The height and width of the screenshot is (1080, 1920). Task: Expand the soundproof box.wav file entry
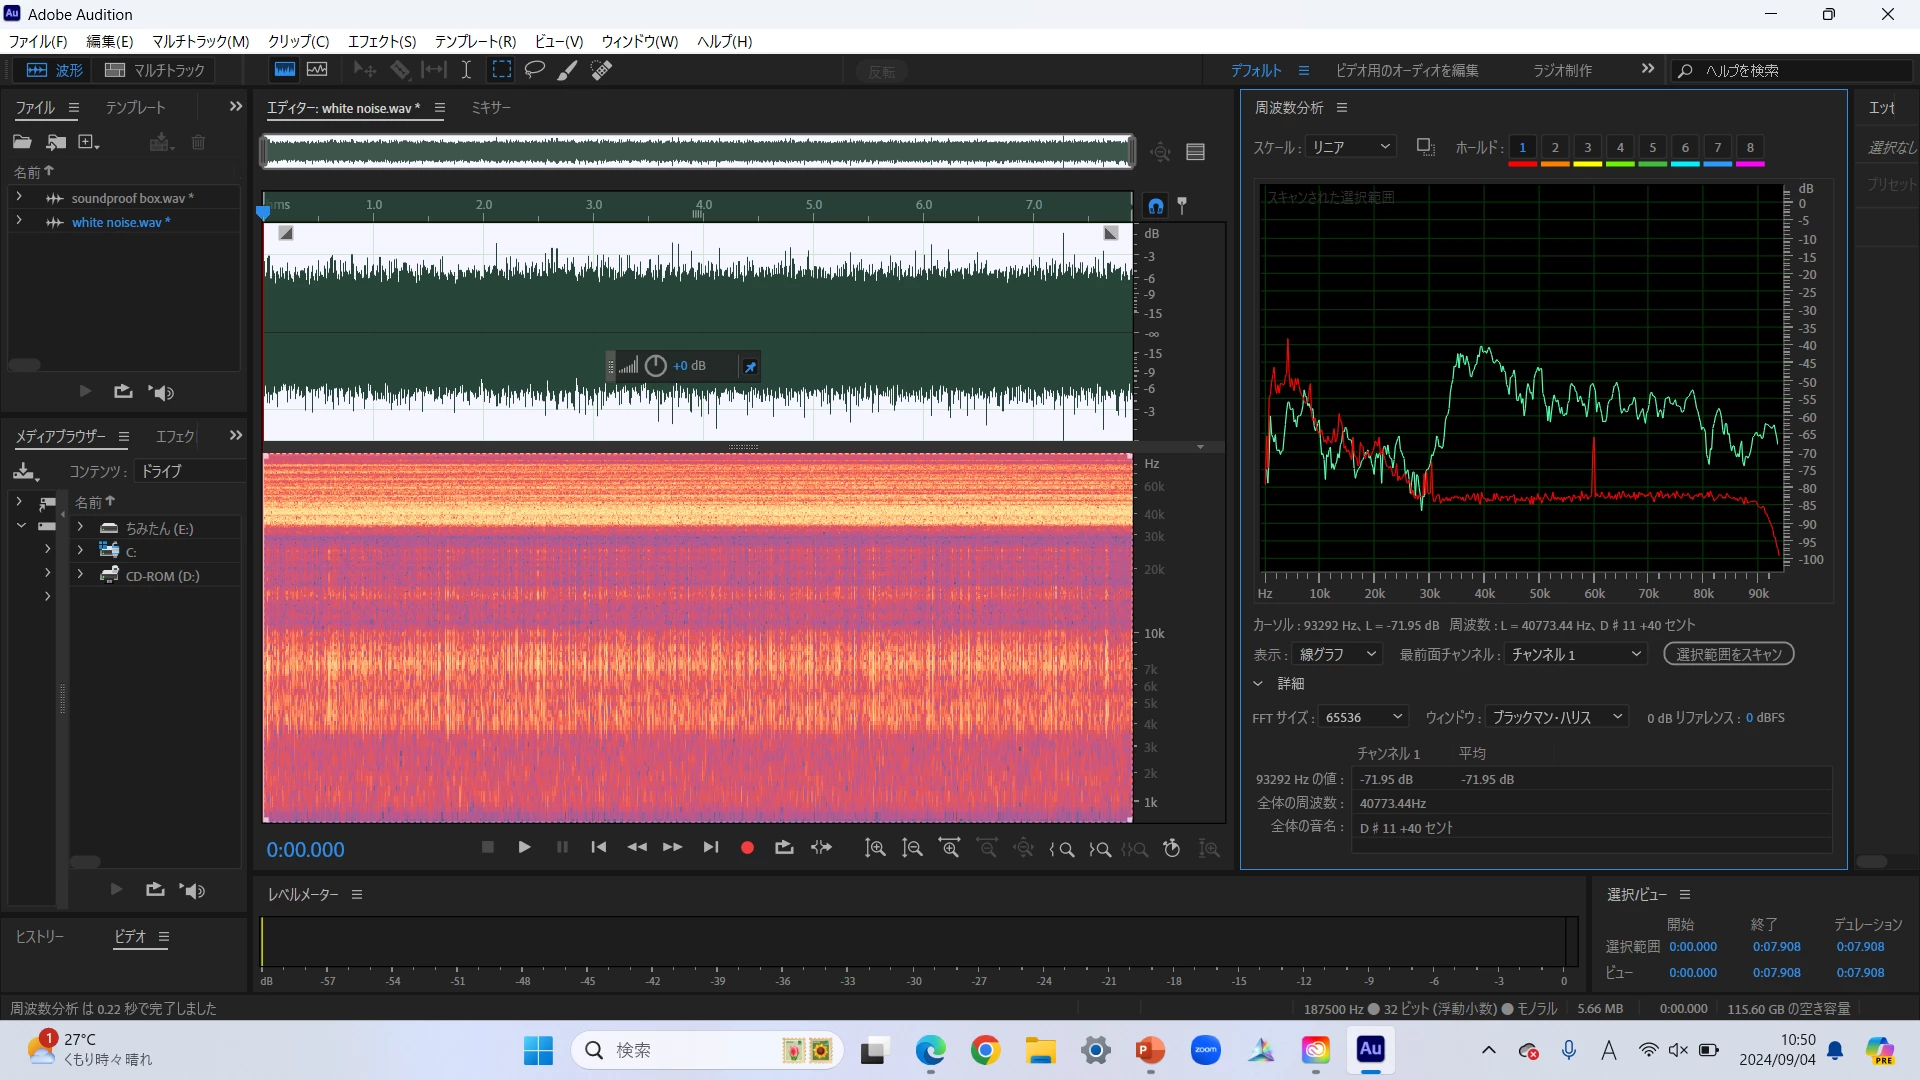point(19,198)
